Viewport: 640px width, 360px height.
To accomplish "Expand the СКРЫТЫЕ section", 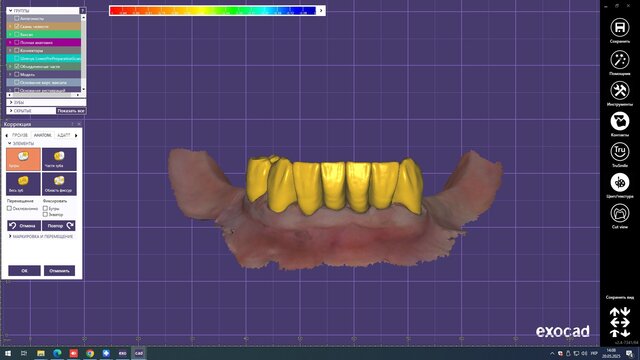I will click(x=11, y=111).
